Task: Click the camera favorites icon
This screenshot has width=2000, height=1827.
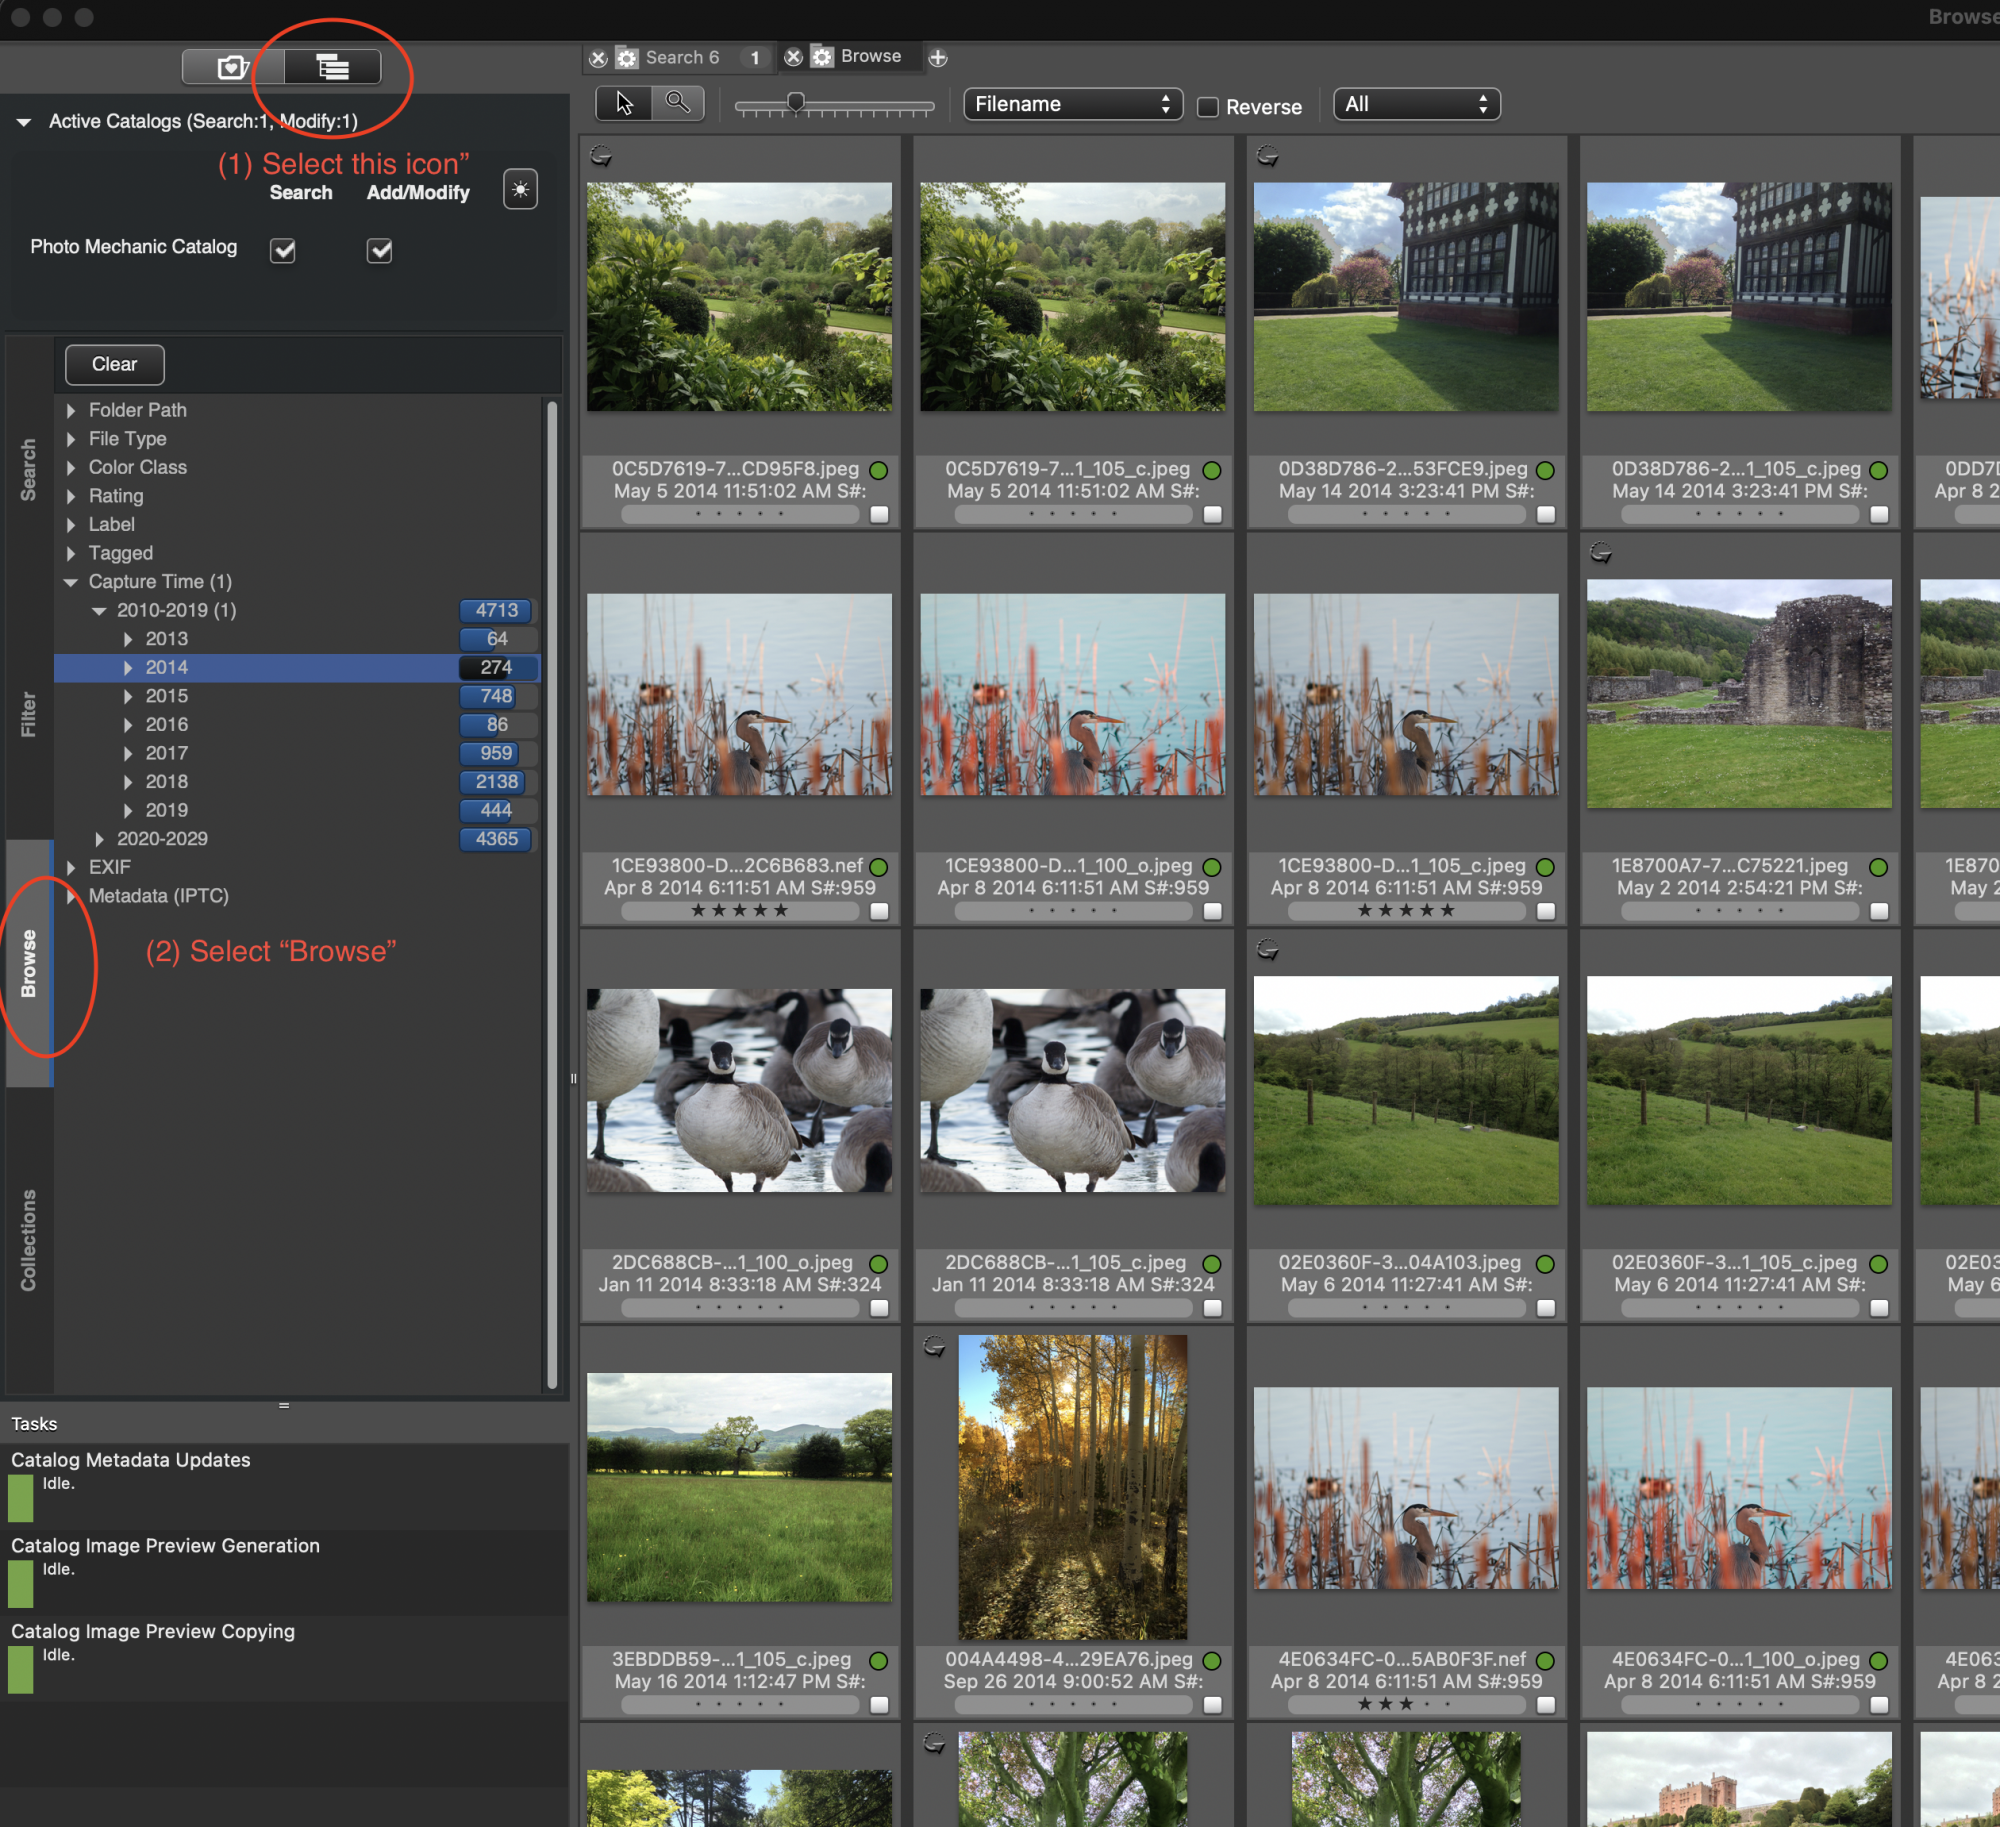Action: coord(232,67)
